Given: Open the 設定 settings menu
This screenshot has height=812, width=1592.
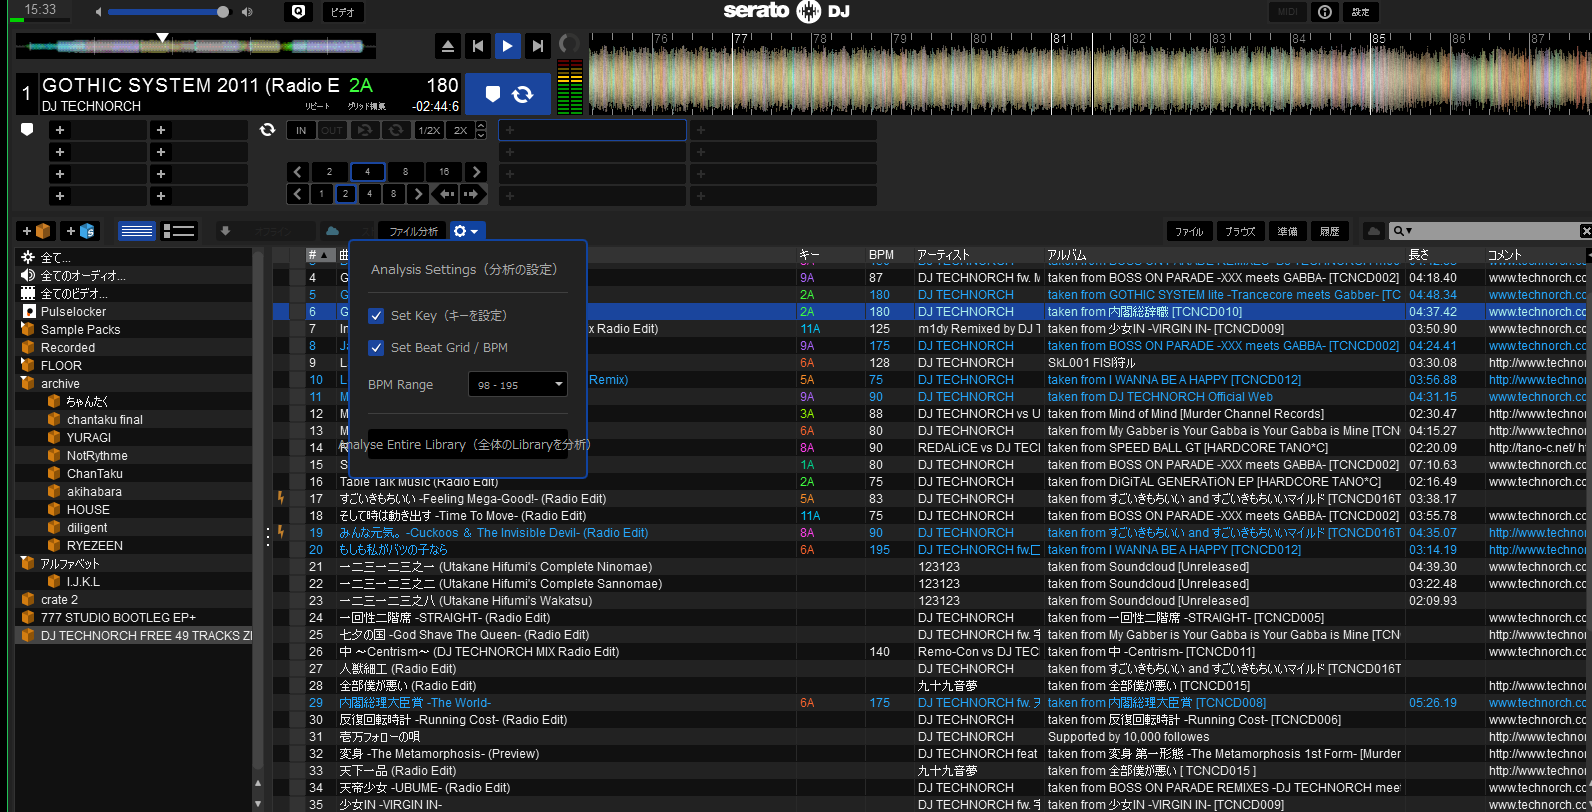Looking at the screenshot, I should click(x=1361, y=12).
